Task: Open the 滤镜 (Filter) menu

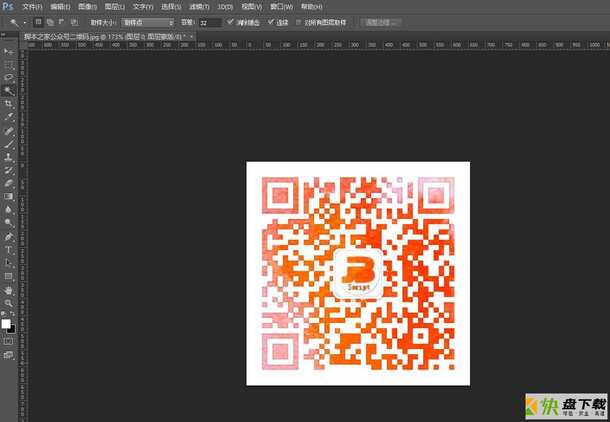Action: [x=199, y=7]
